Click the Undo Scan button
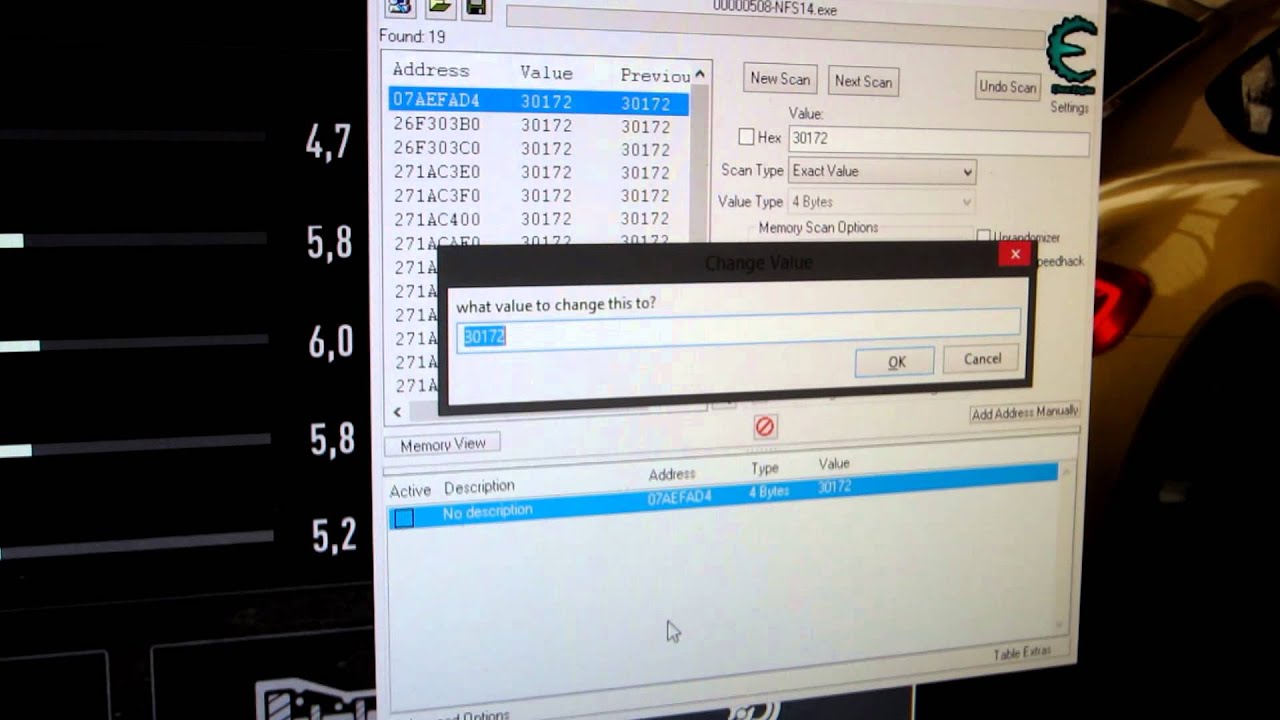Screen dimensions: 1280x720 pos(1007,87)
